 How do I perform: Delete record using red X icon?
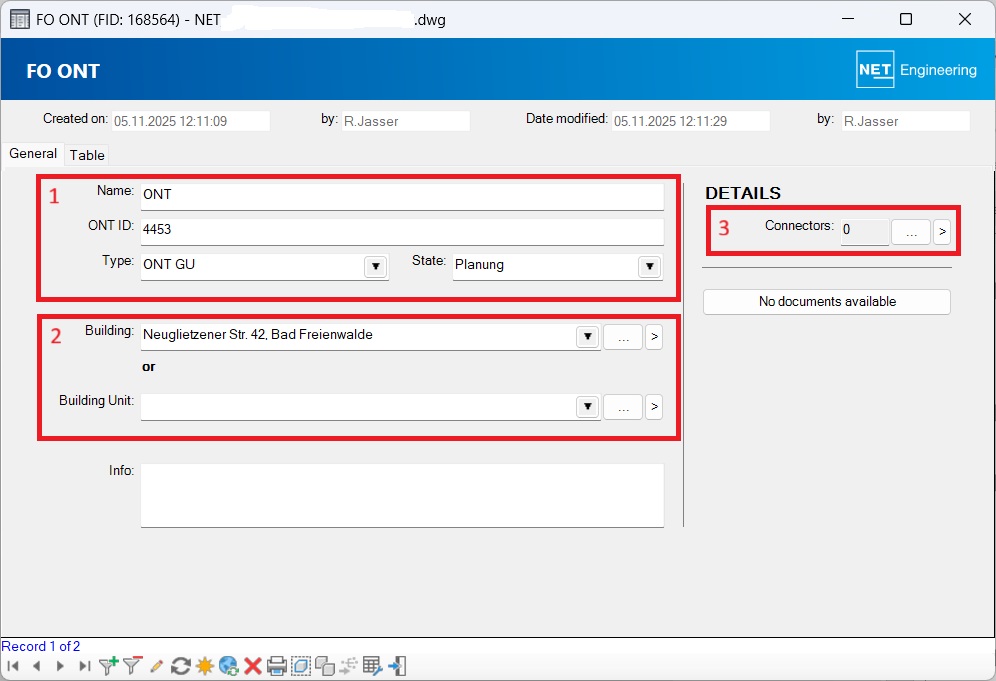(x=253, y=666)
